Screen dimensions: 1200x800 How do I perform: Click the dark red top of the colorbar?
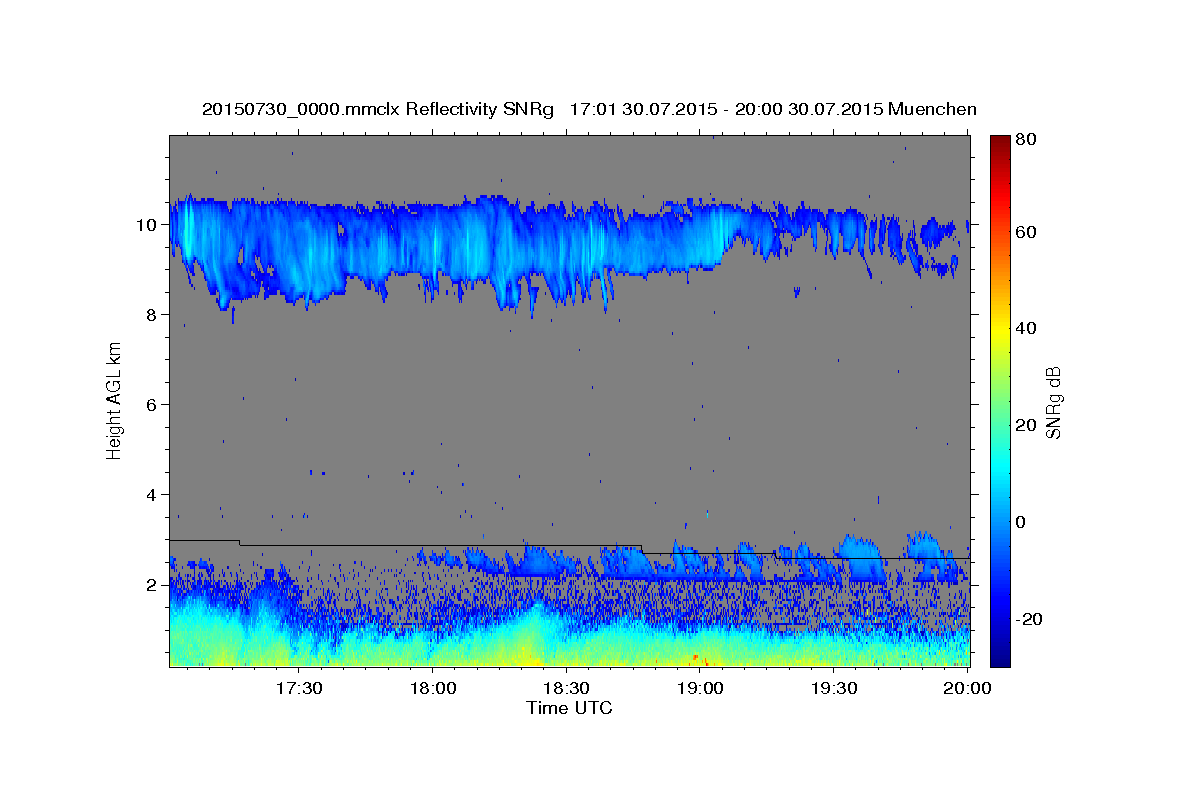click(x=1000, y=142)
